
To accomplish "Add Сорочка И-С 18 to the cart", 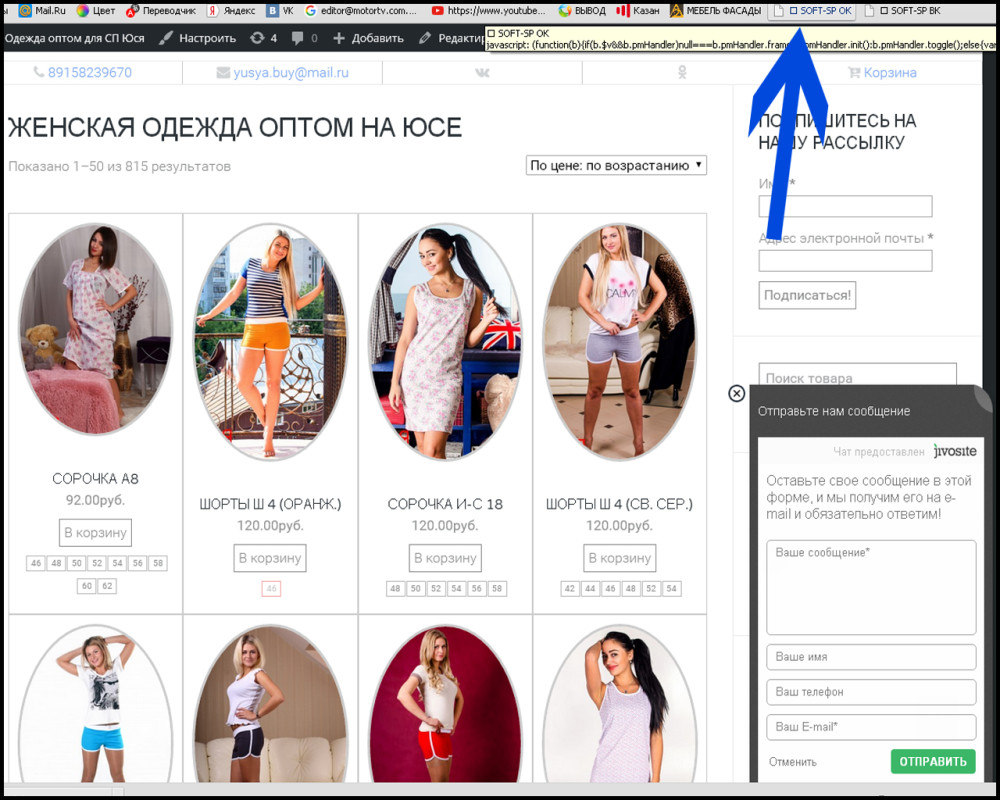I will tap(445, 558).
